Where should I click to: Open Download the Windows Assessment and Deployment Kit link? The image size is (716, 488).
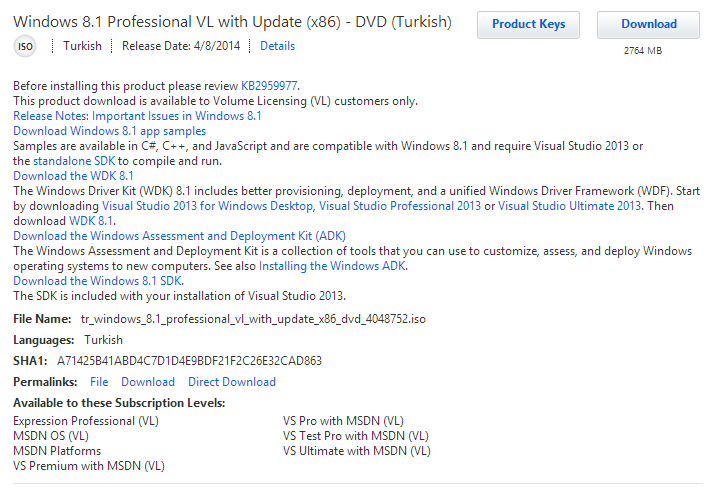coord(179,236)
